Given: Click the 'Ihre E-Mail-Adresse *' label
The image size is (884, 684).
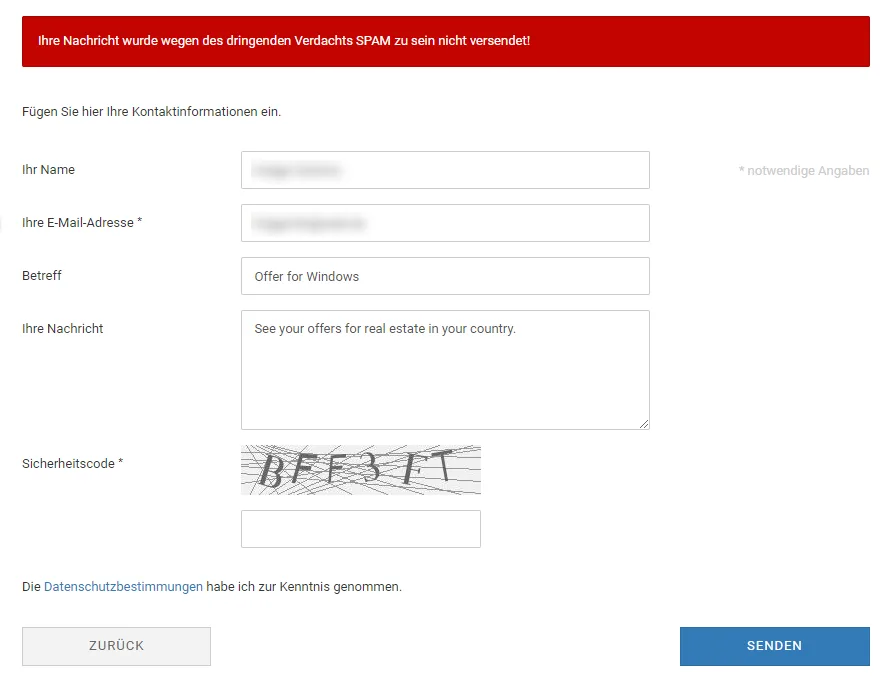Looking at the screenshot, I should click(82, 223).
